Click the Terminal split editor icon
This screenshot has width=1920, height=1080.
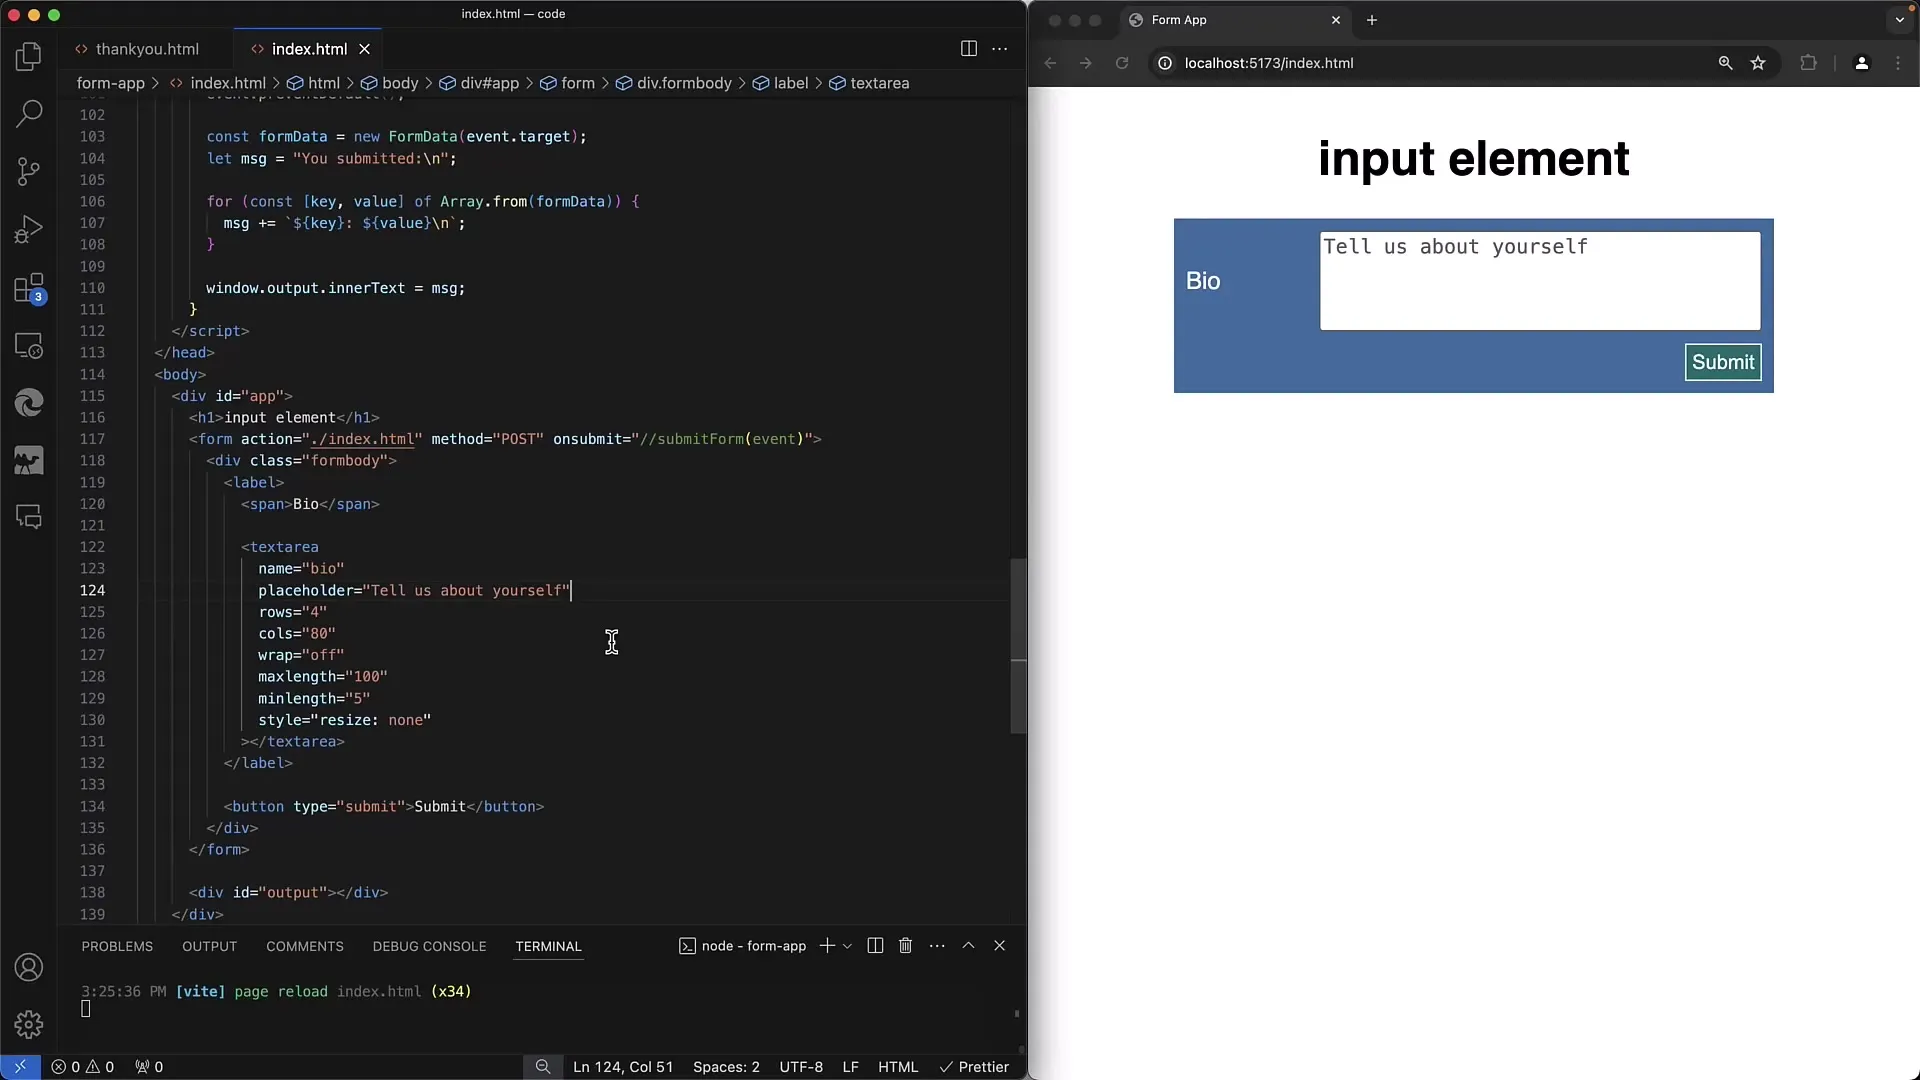876,945
